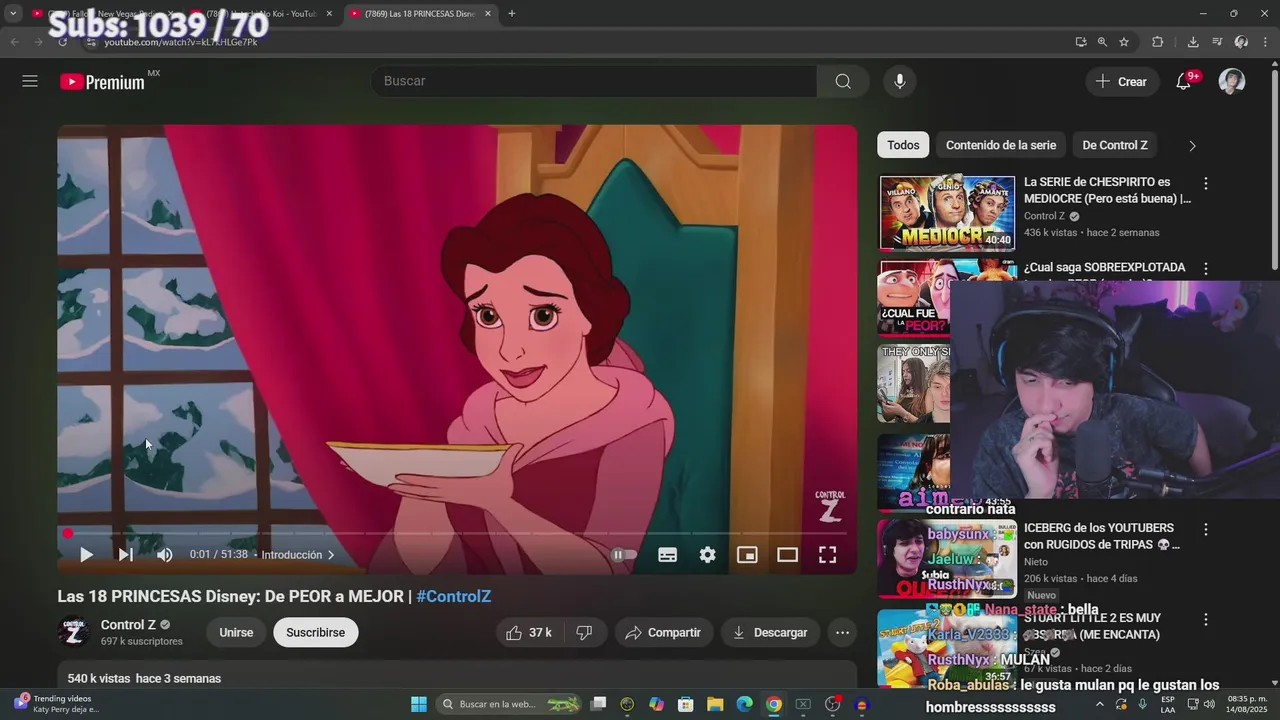
Task: Toggle theater mode
Action: coord(787,555)
